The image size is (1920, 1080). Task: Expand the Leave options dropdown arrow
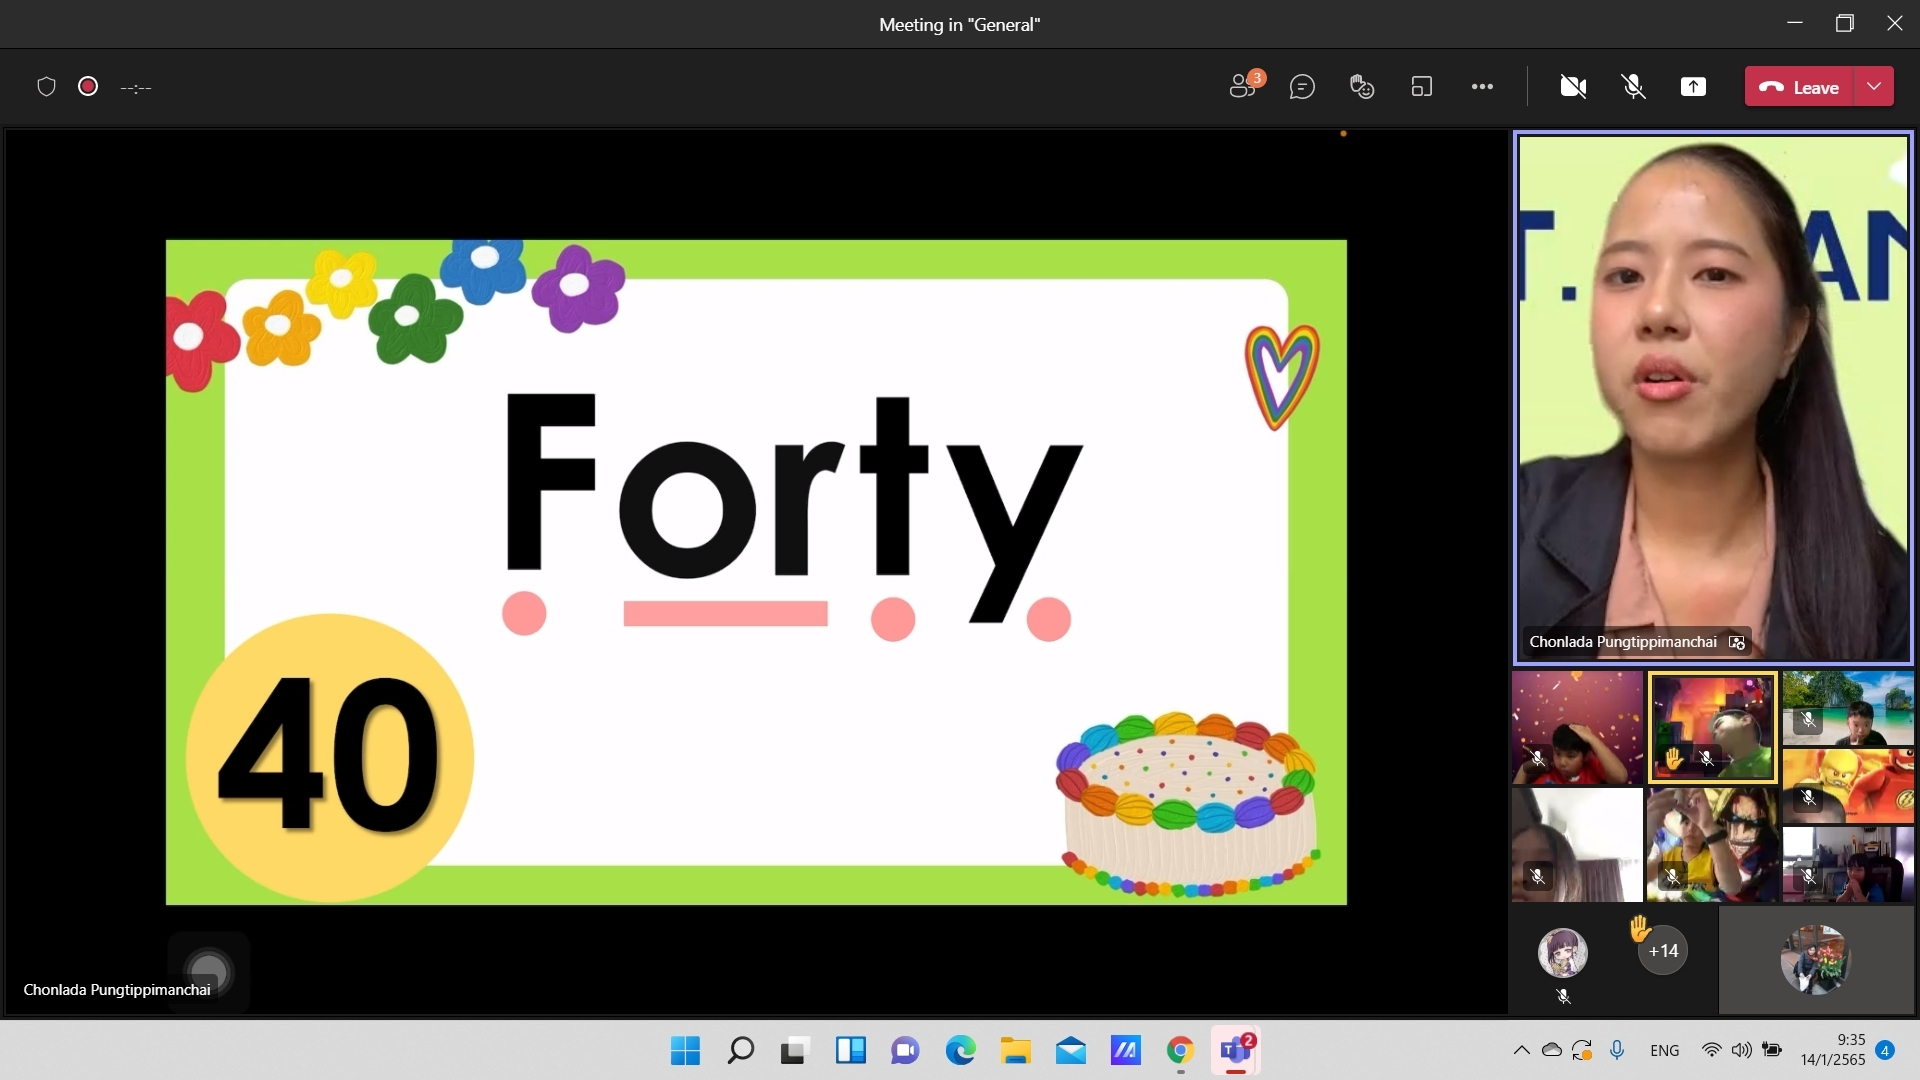click(1874, 87)
